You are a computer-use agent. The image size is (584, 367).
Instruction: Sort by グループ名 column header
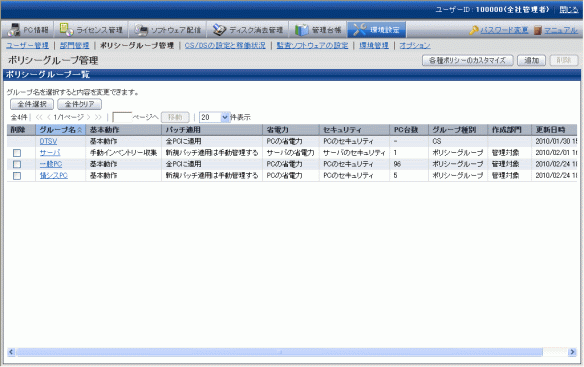60,130
